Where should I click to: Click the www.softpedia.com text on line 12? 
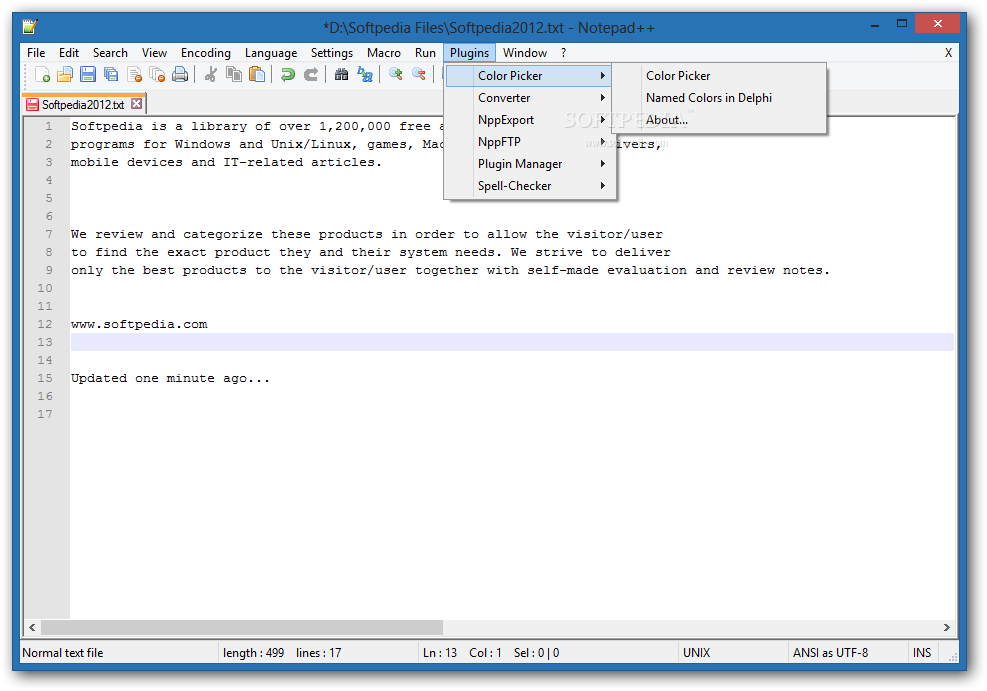[x=139, y=324]
